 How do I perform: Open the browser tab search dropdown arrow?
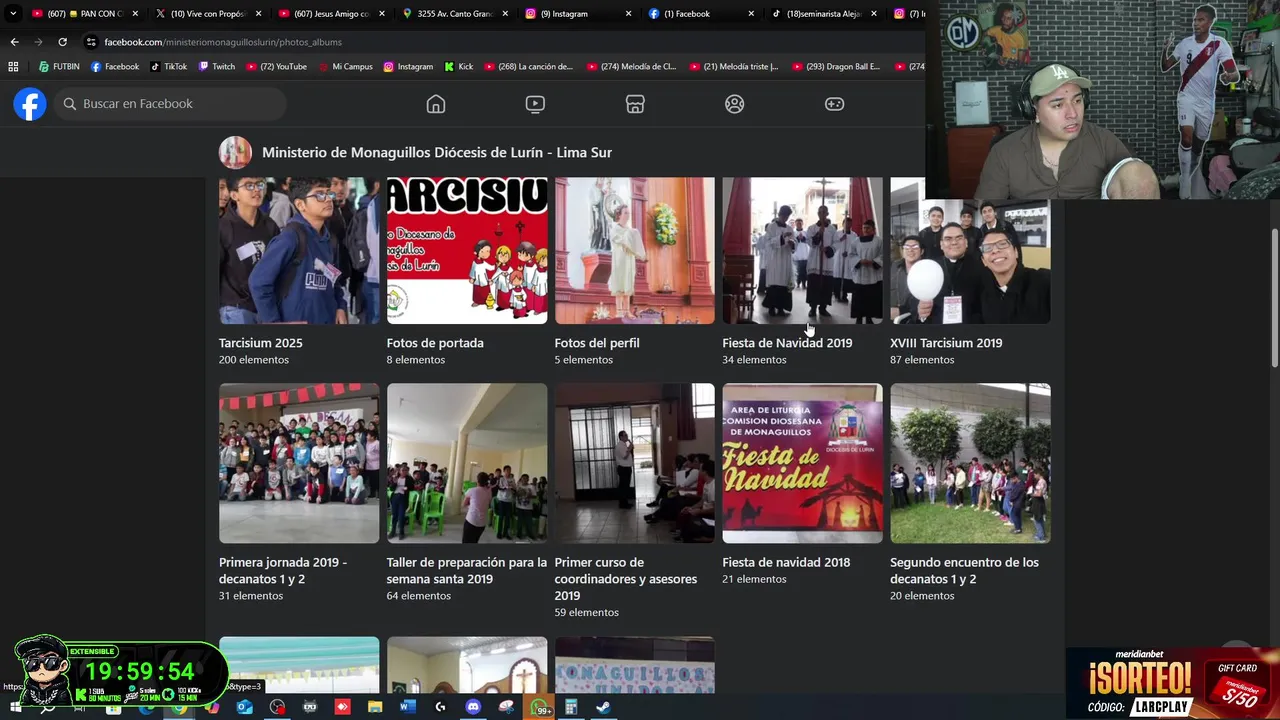pyautogui.click(x=12, y=14)
